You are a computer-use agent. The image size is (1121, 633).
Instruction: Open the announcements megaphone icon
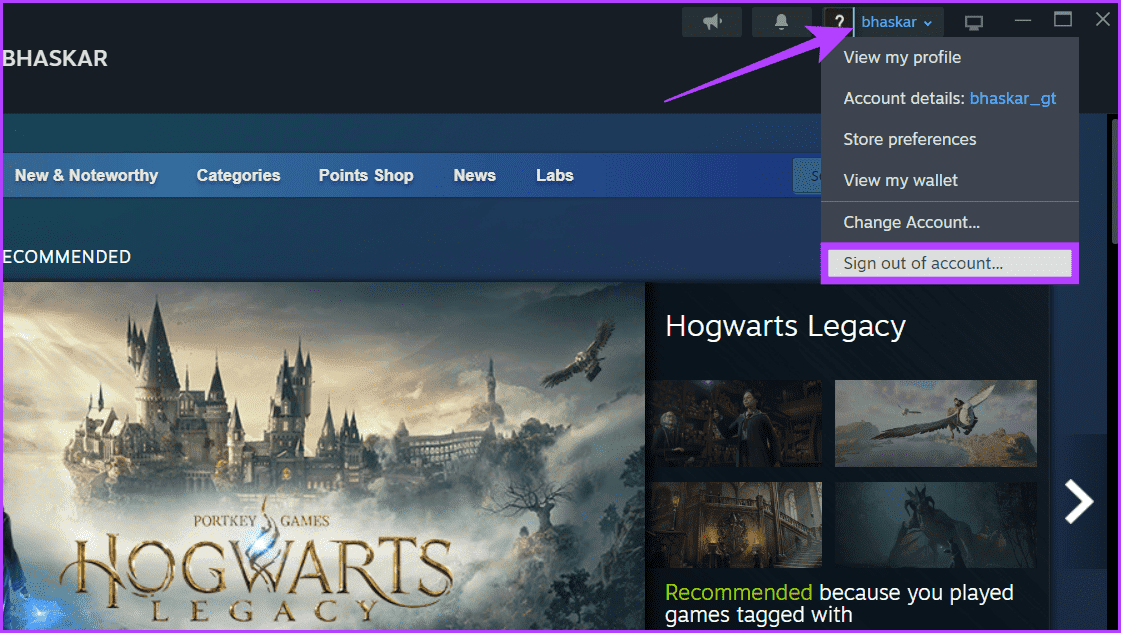tap(711, 22)
